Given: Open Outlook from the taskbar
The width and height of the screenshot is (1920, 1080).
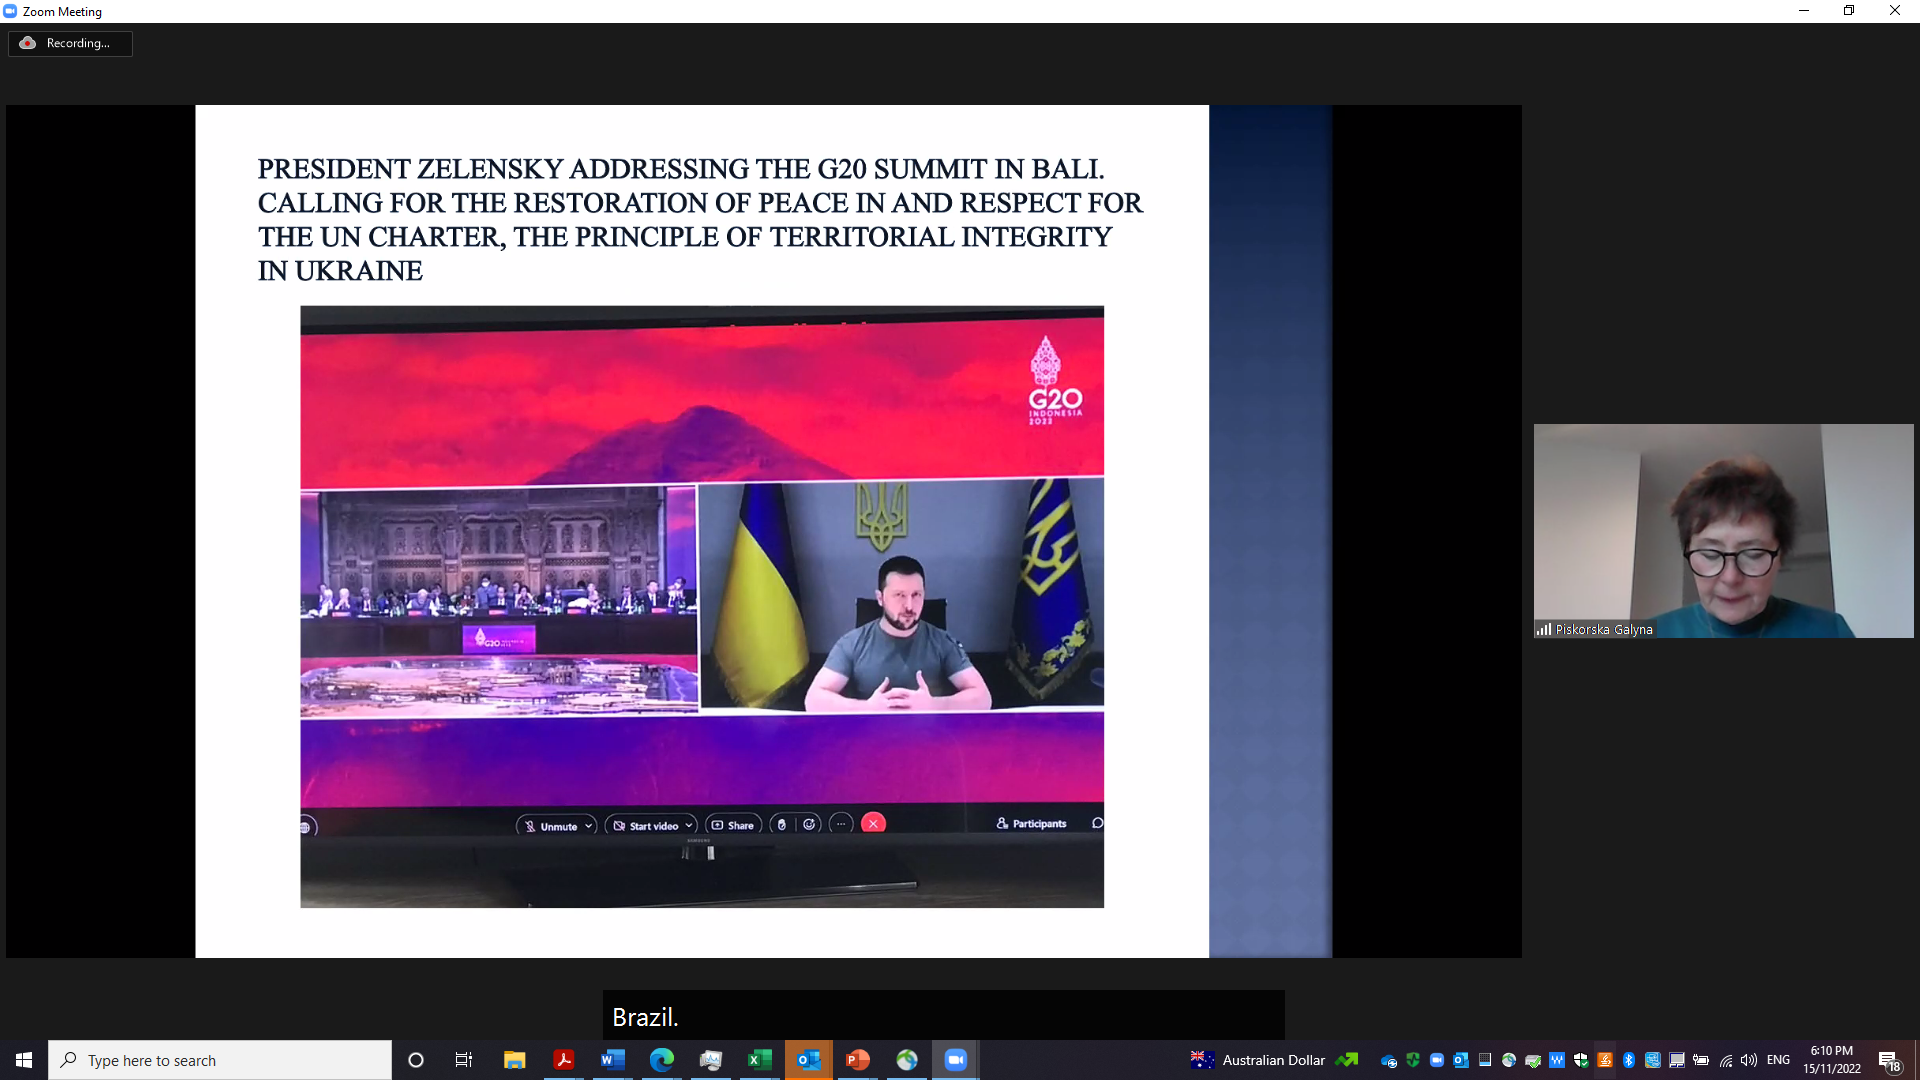Looking at the screenshot, I should coord(808,1060).
